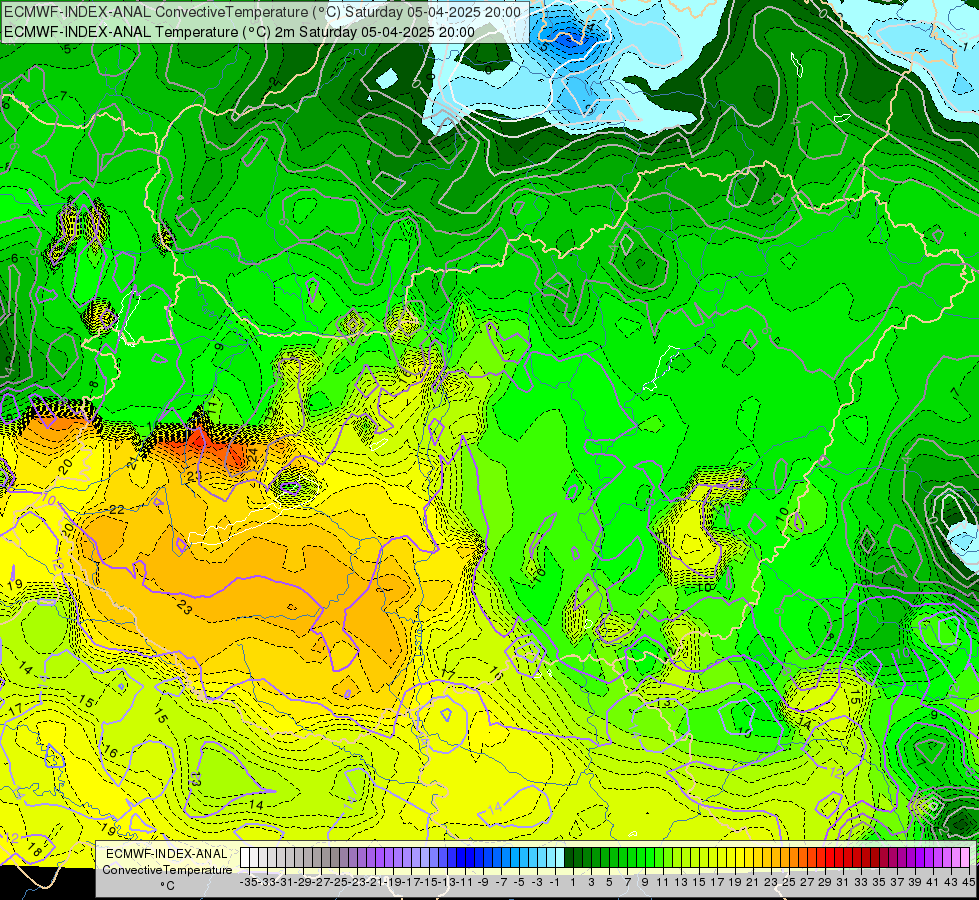Click the 18 contour label near the bottom-left corner
Viewport: 979px width, 900px height.
(x=35, y=849)
